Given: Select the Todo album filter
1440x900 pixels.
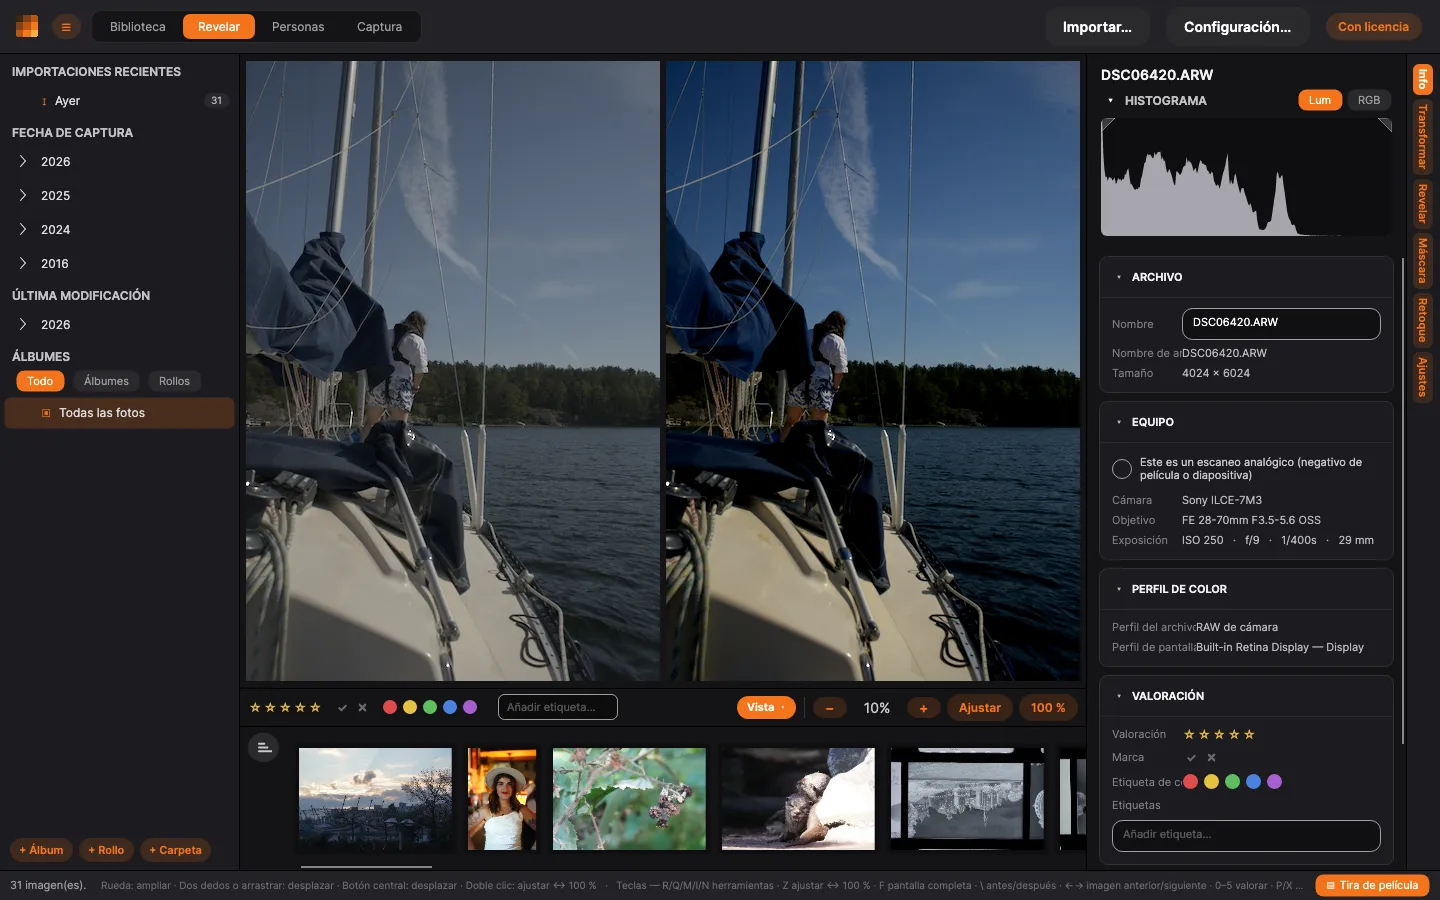Looking at the screenshot, I should coord(40,381).
